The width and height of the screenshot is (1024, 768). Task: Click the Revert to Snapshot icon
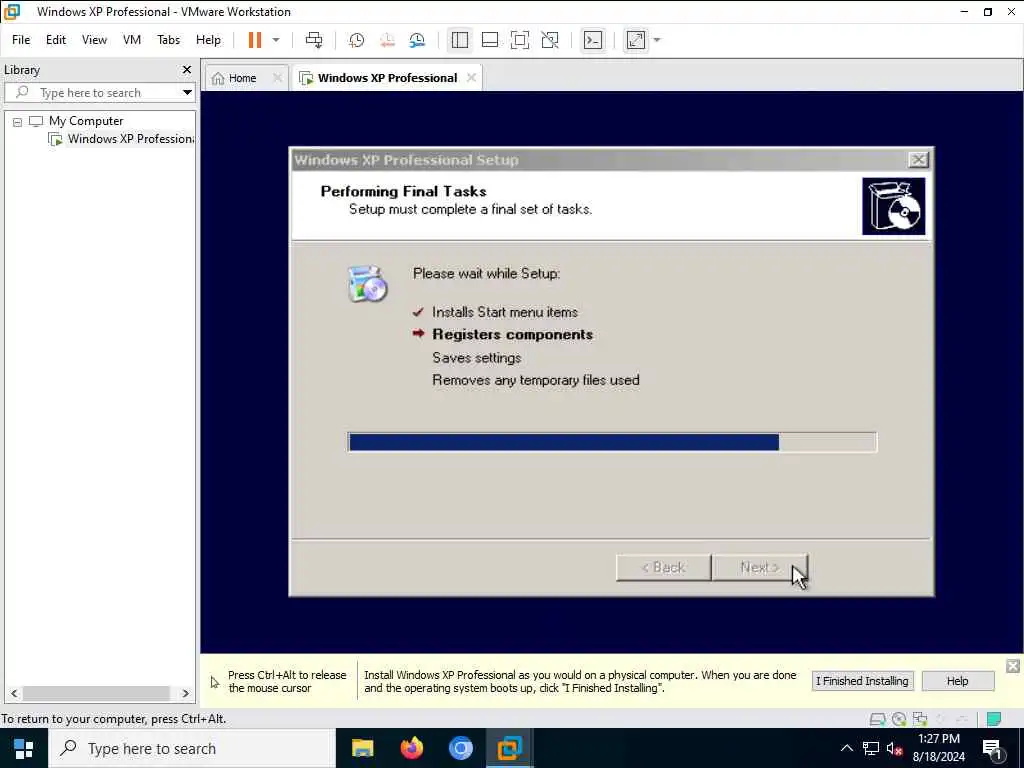(x=387, y=40)
